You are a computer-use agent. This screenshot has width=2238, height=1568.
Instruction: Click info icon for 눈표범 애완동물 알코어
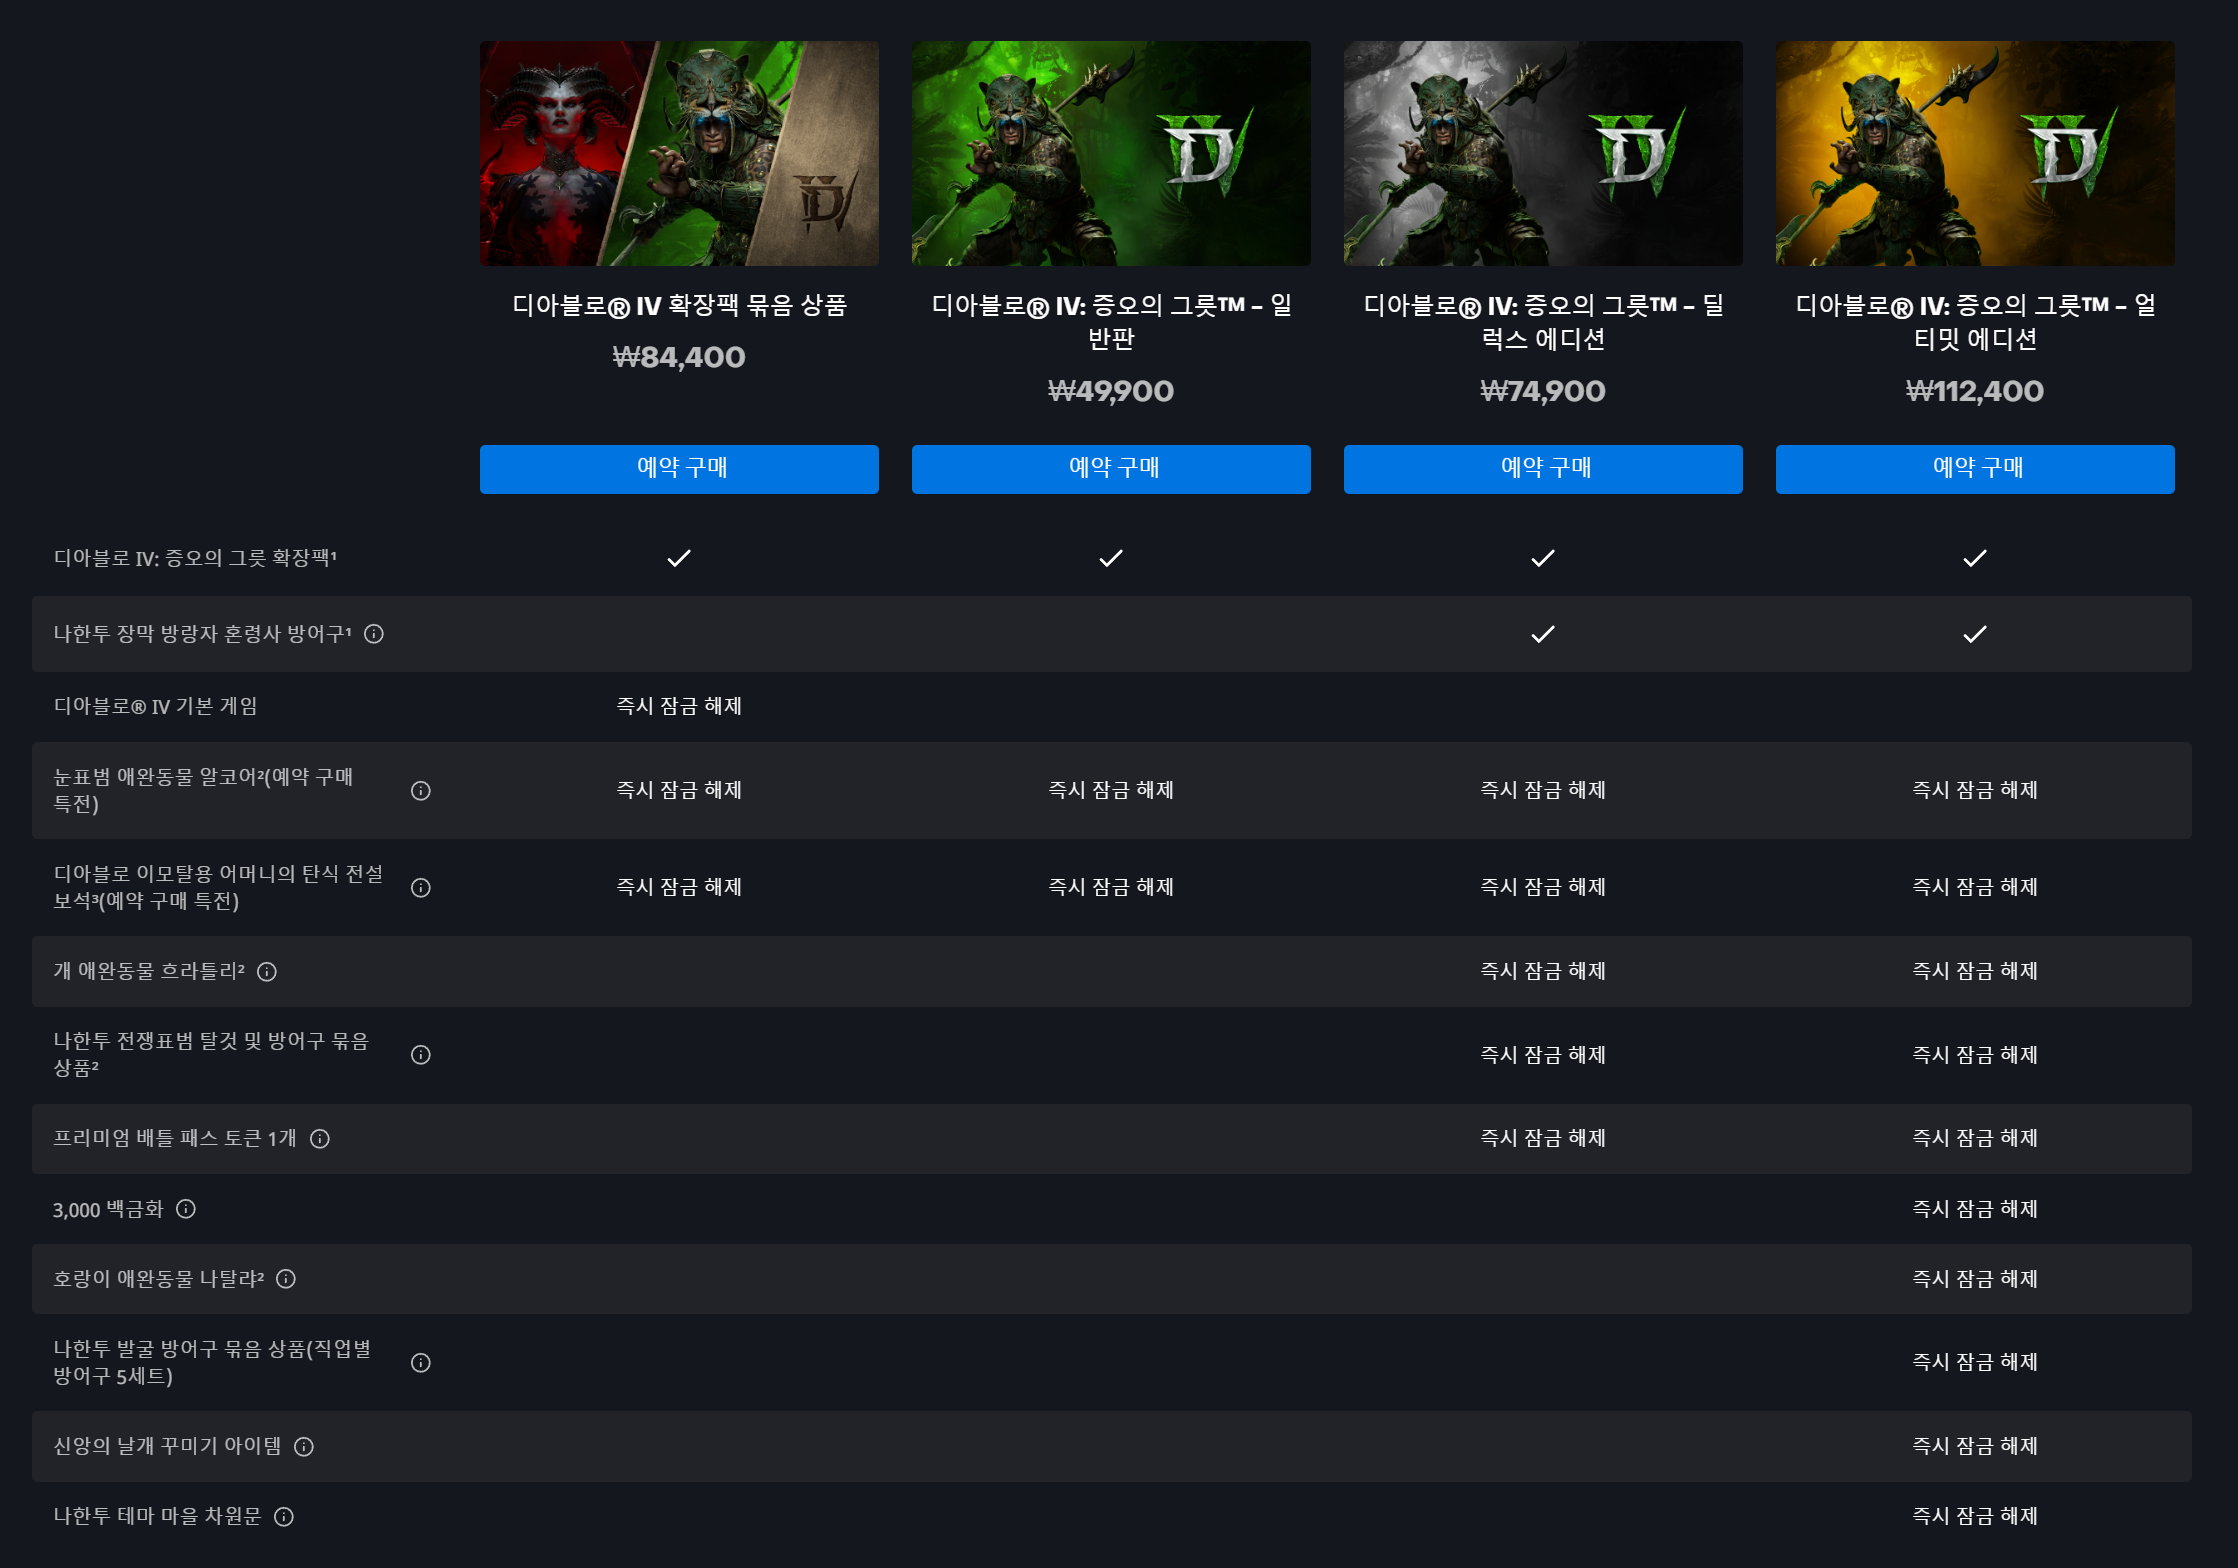coord(421,791)
